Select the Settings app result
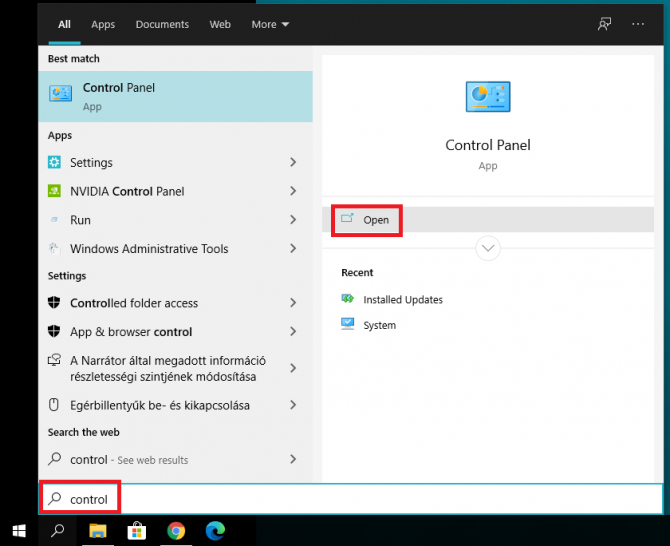 175,162
